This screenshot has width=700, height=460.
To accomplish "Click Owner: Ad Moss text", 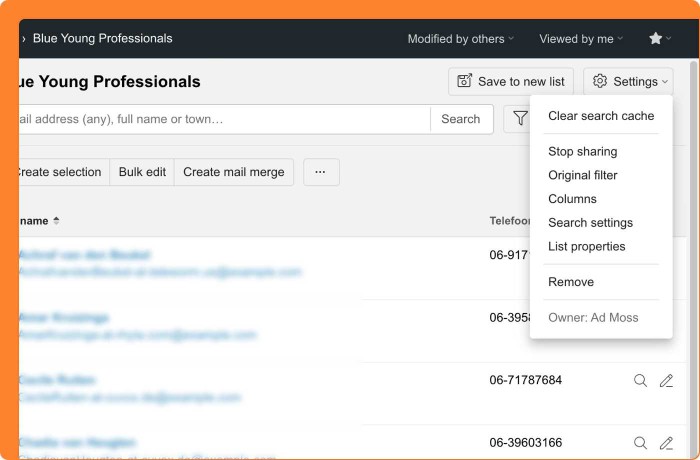I will (593, 318).
